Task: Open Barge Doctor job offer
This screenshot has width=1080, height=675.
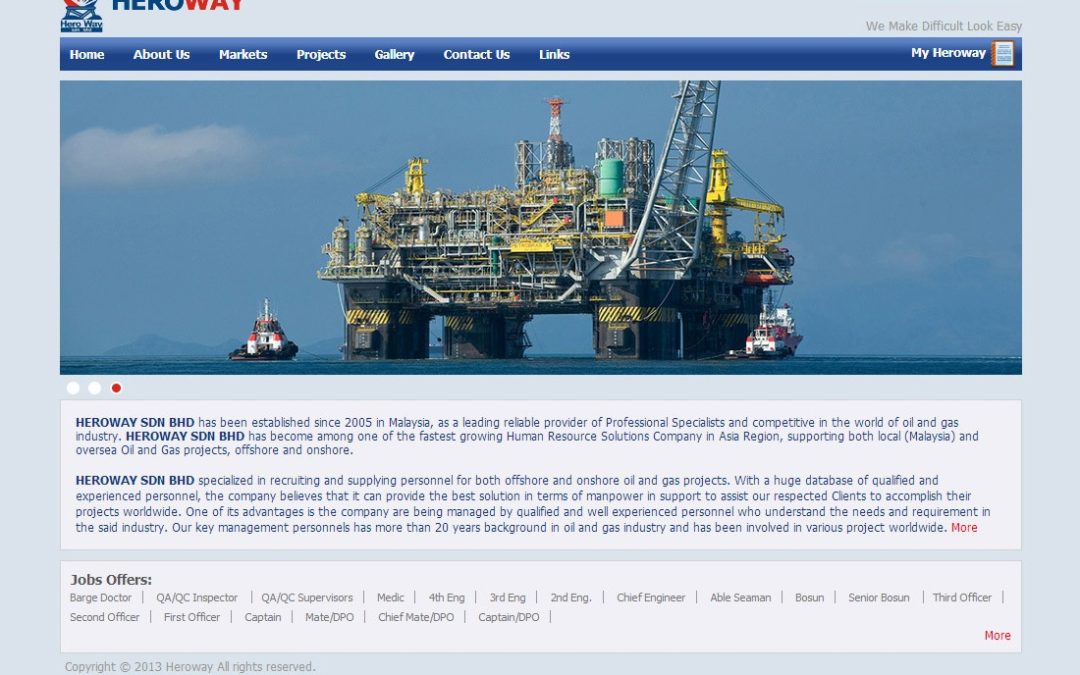Action: 101,598
